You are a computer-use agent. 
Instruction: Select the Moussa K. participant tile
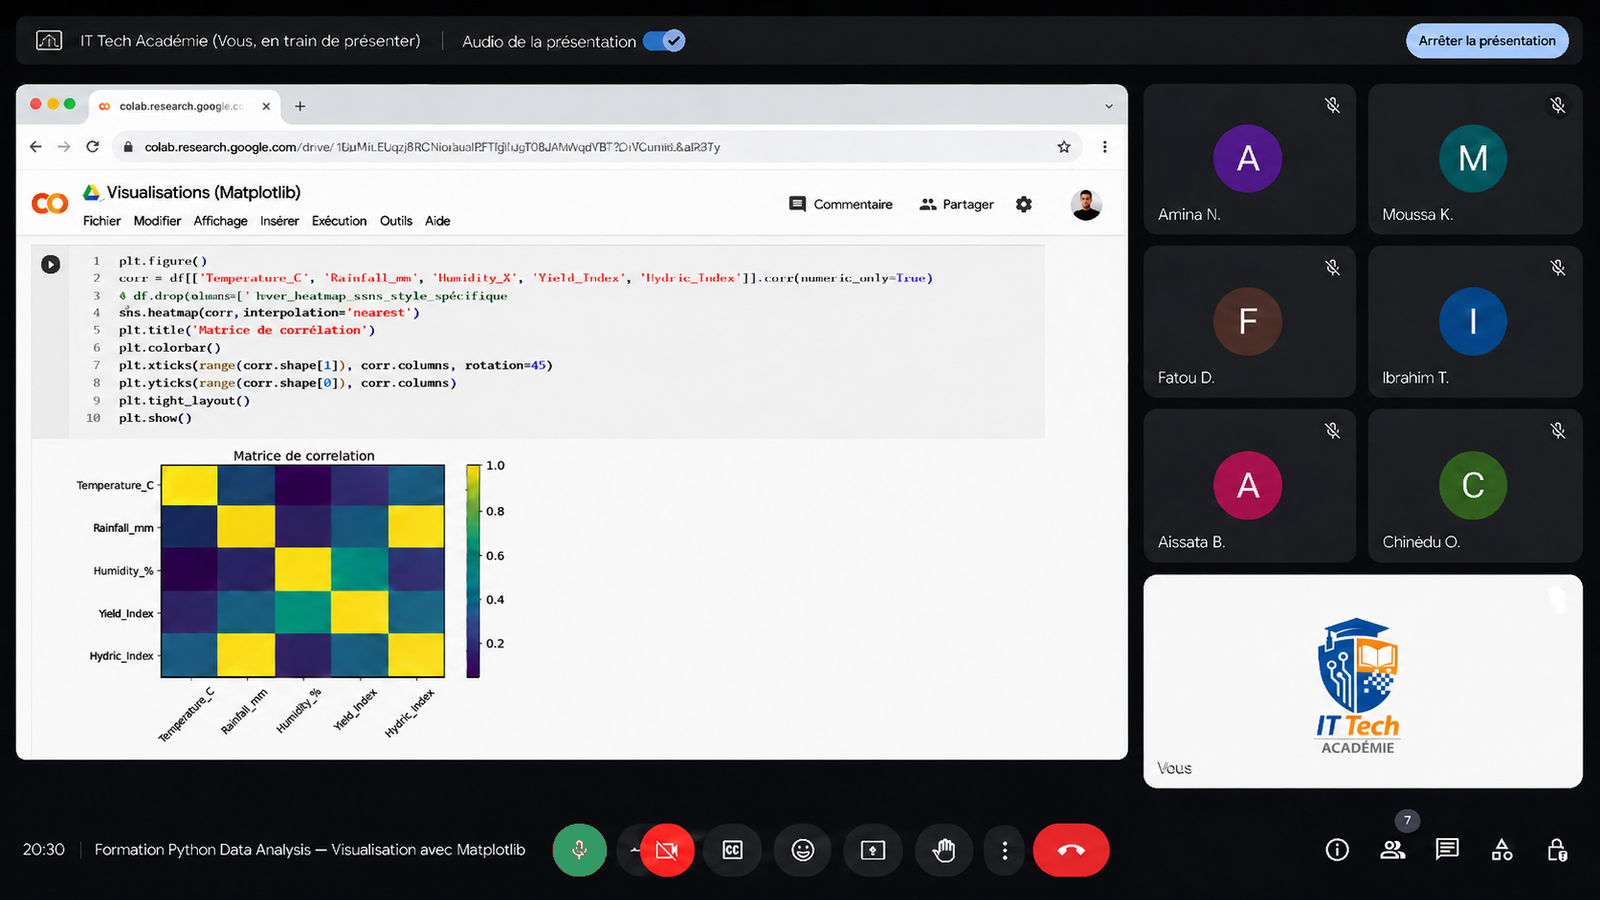pos(1475,159)
